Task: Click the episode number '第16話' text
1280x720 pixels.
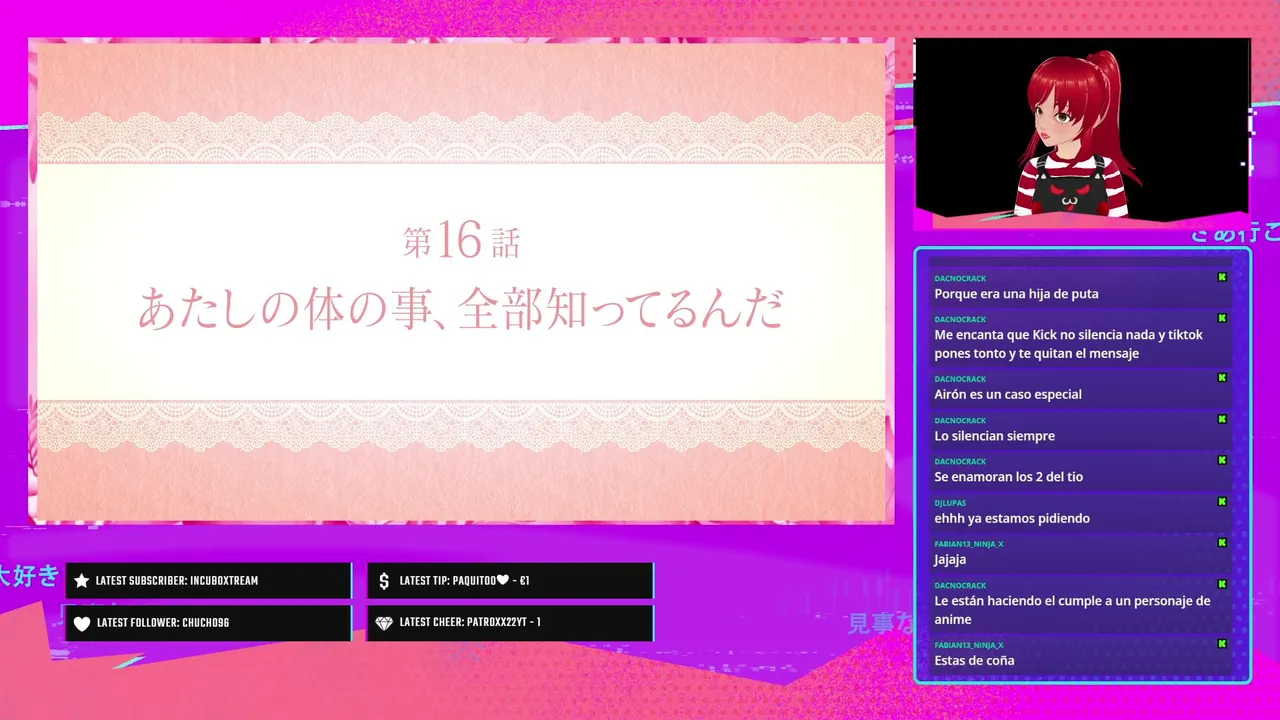Action: point(462,242)
